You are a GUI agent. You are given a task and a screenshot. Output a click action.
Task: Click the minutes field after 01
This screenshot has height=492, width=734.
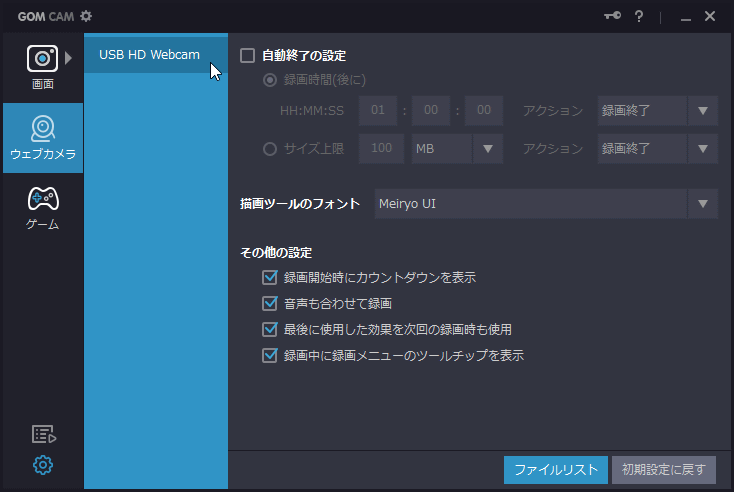pyautogui.click(x=431, y=110)
